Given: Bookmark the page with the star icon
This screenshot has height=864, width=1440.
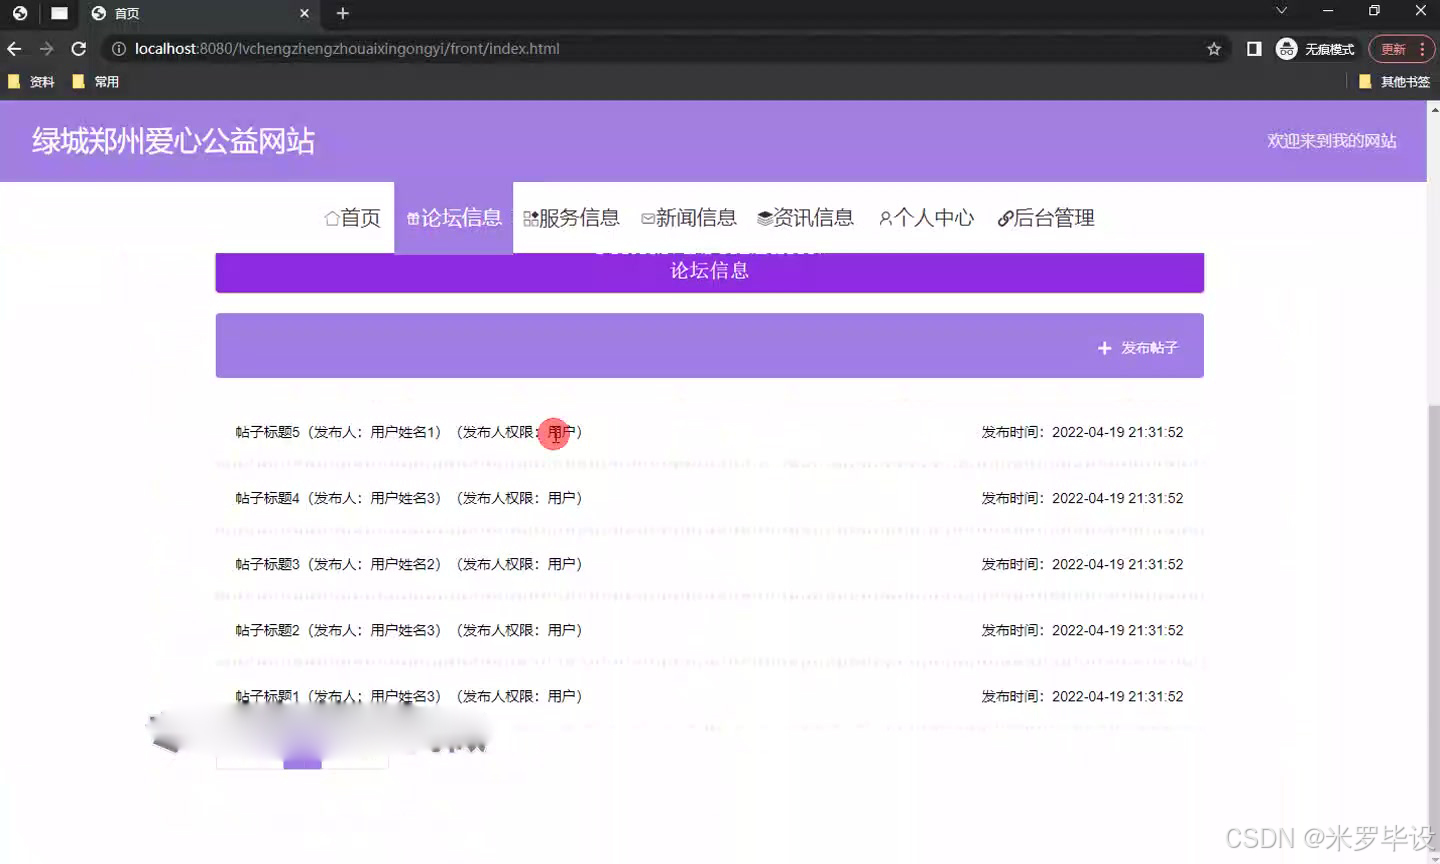Looking at the screenshot, I should point(1212,48).
